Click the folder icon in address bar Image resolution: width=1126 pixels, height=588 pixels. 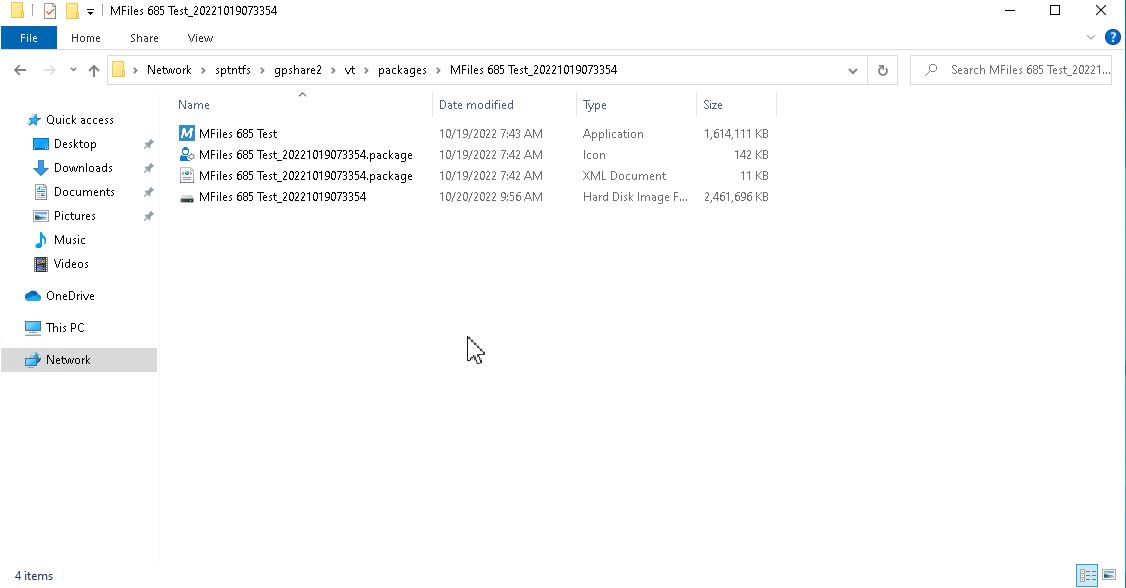[118, 70]
